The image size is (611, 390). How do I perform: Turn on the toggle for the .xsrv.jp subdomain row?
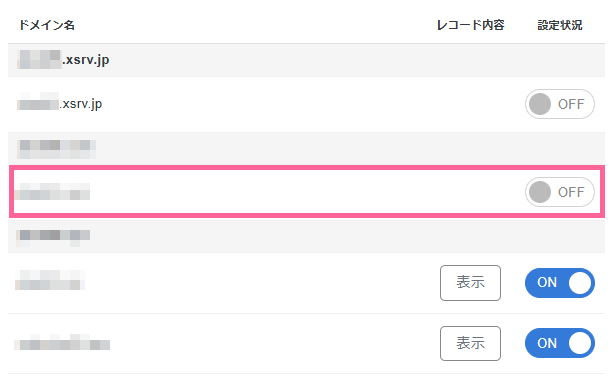click(x=560, y=104)
